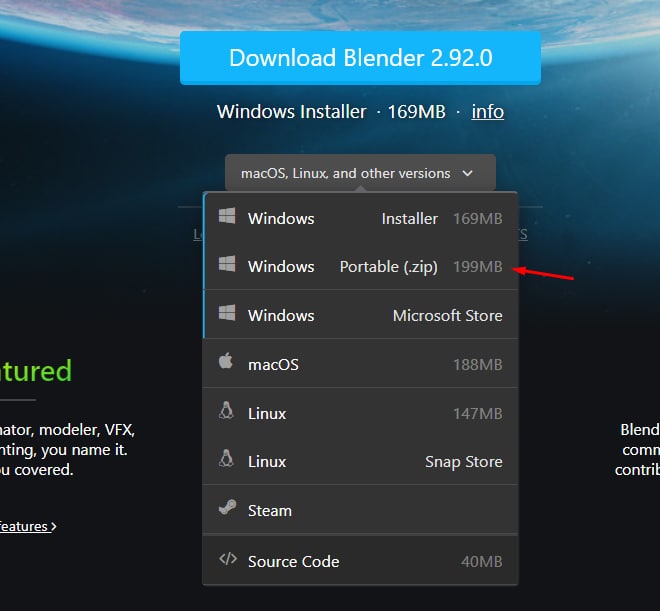Pick the macOS 188MB download
This screenshot has width=660, height=611.
360,364
